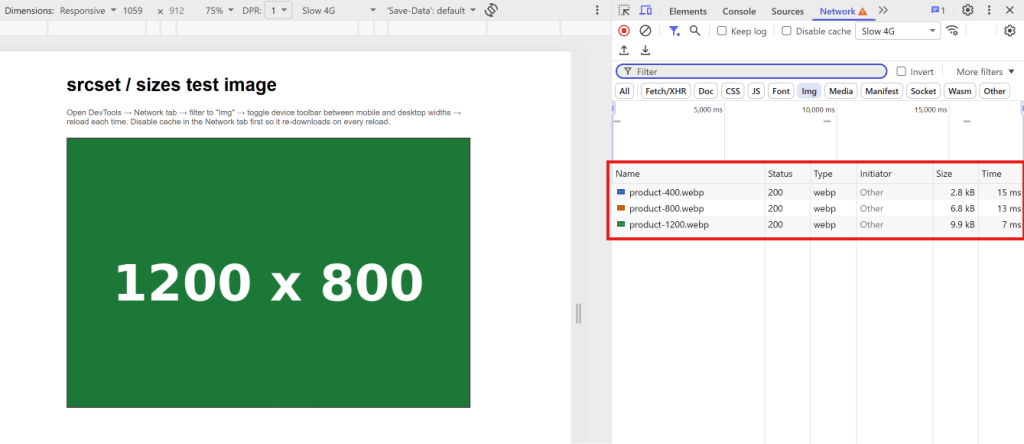Open Network panel Slow 4G throttle dropdown
This screenshot has width=1024, height=444.
tap(898, 31)
